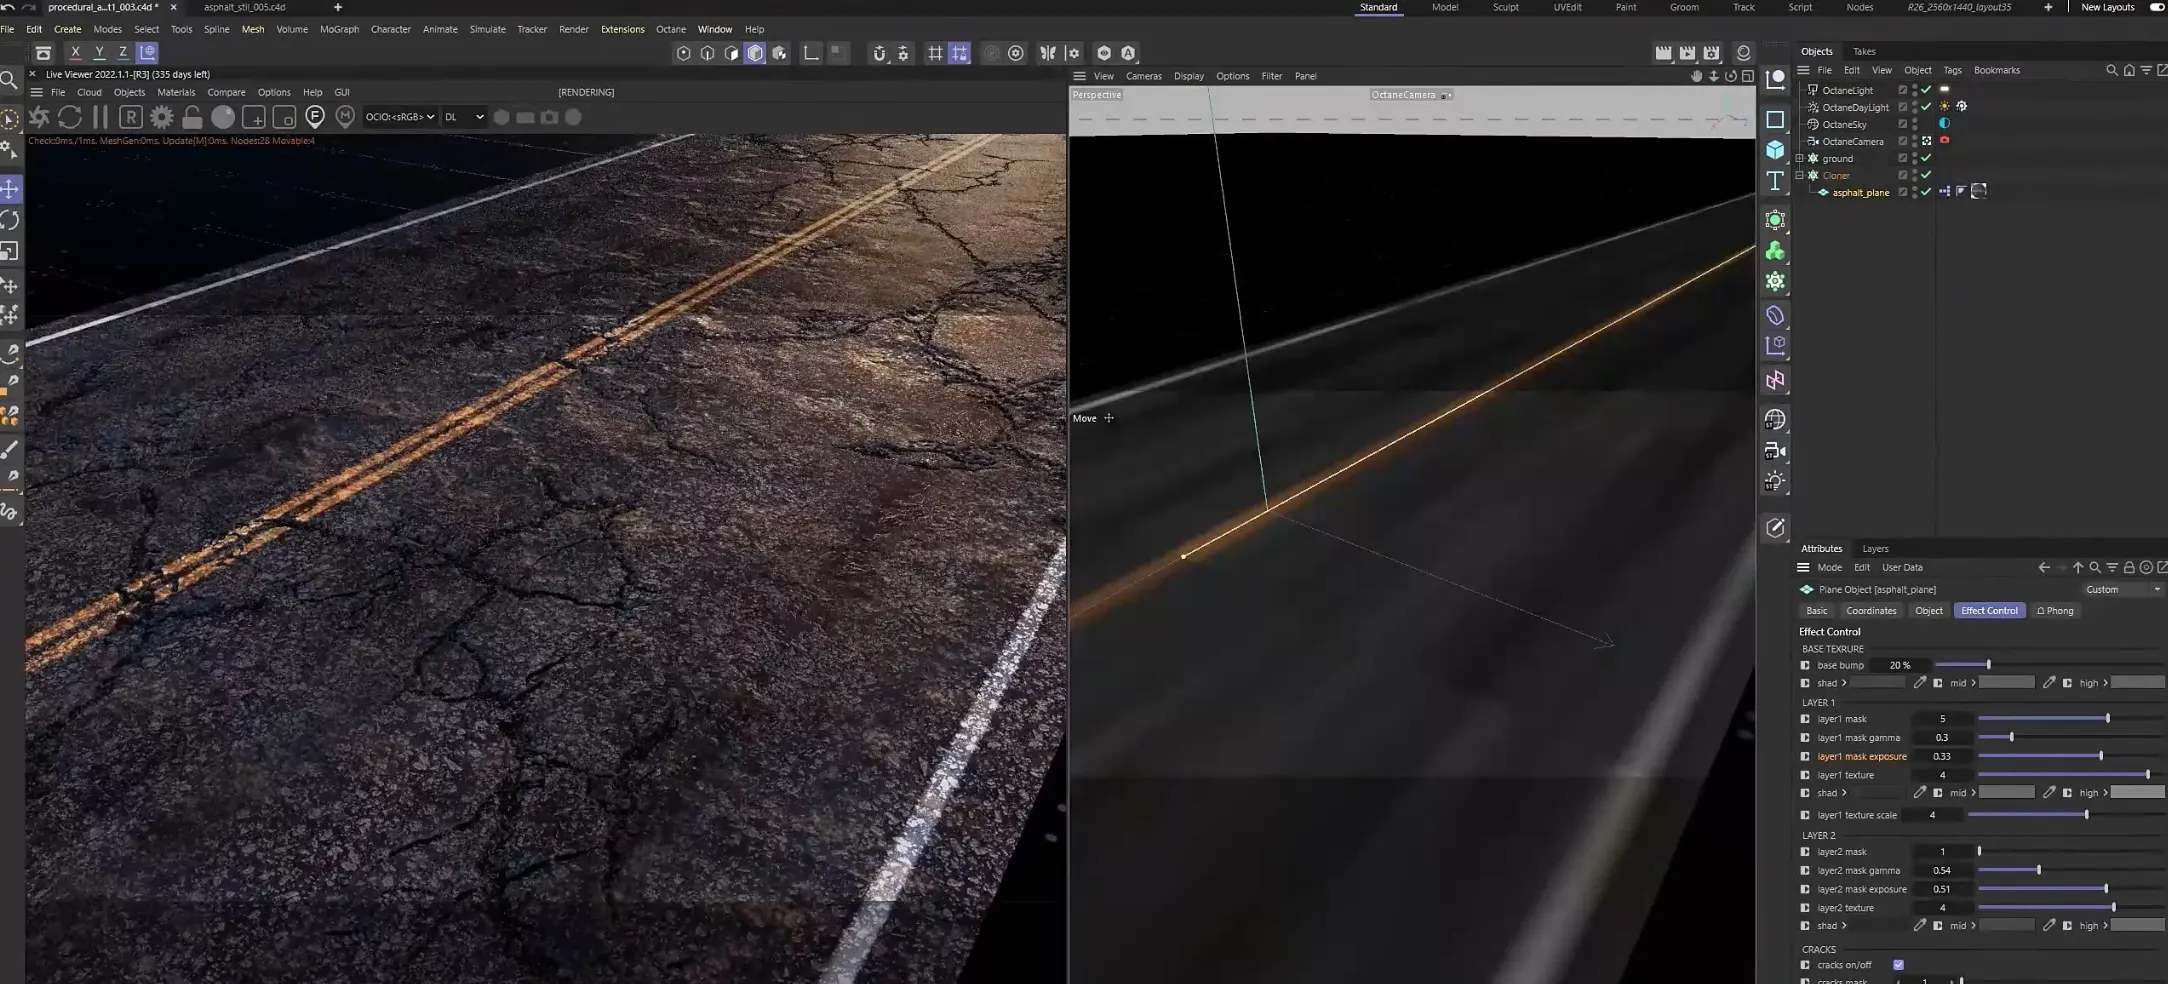The width and height of the screenshot is (2168, 984).
Task: Click the Coordinates attribute button
Action: click(x=1870, y=610)
